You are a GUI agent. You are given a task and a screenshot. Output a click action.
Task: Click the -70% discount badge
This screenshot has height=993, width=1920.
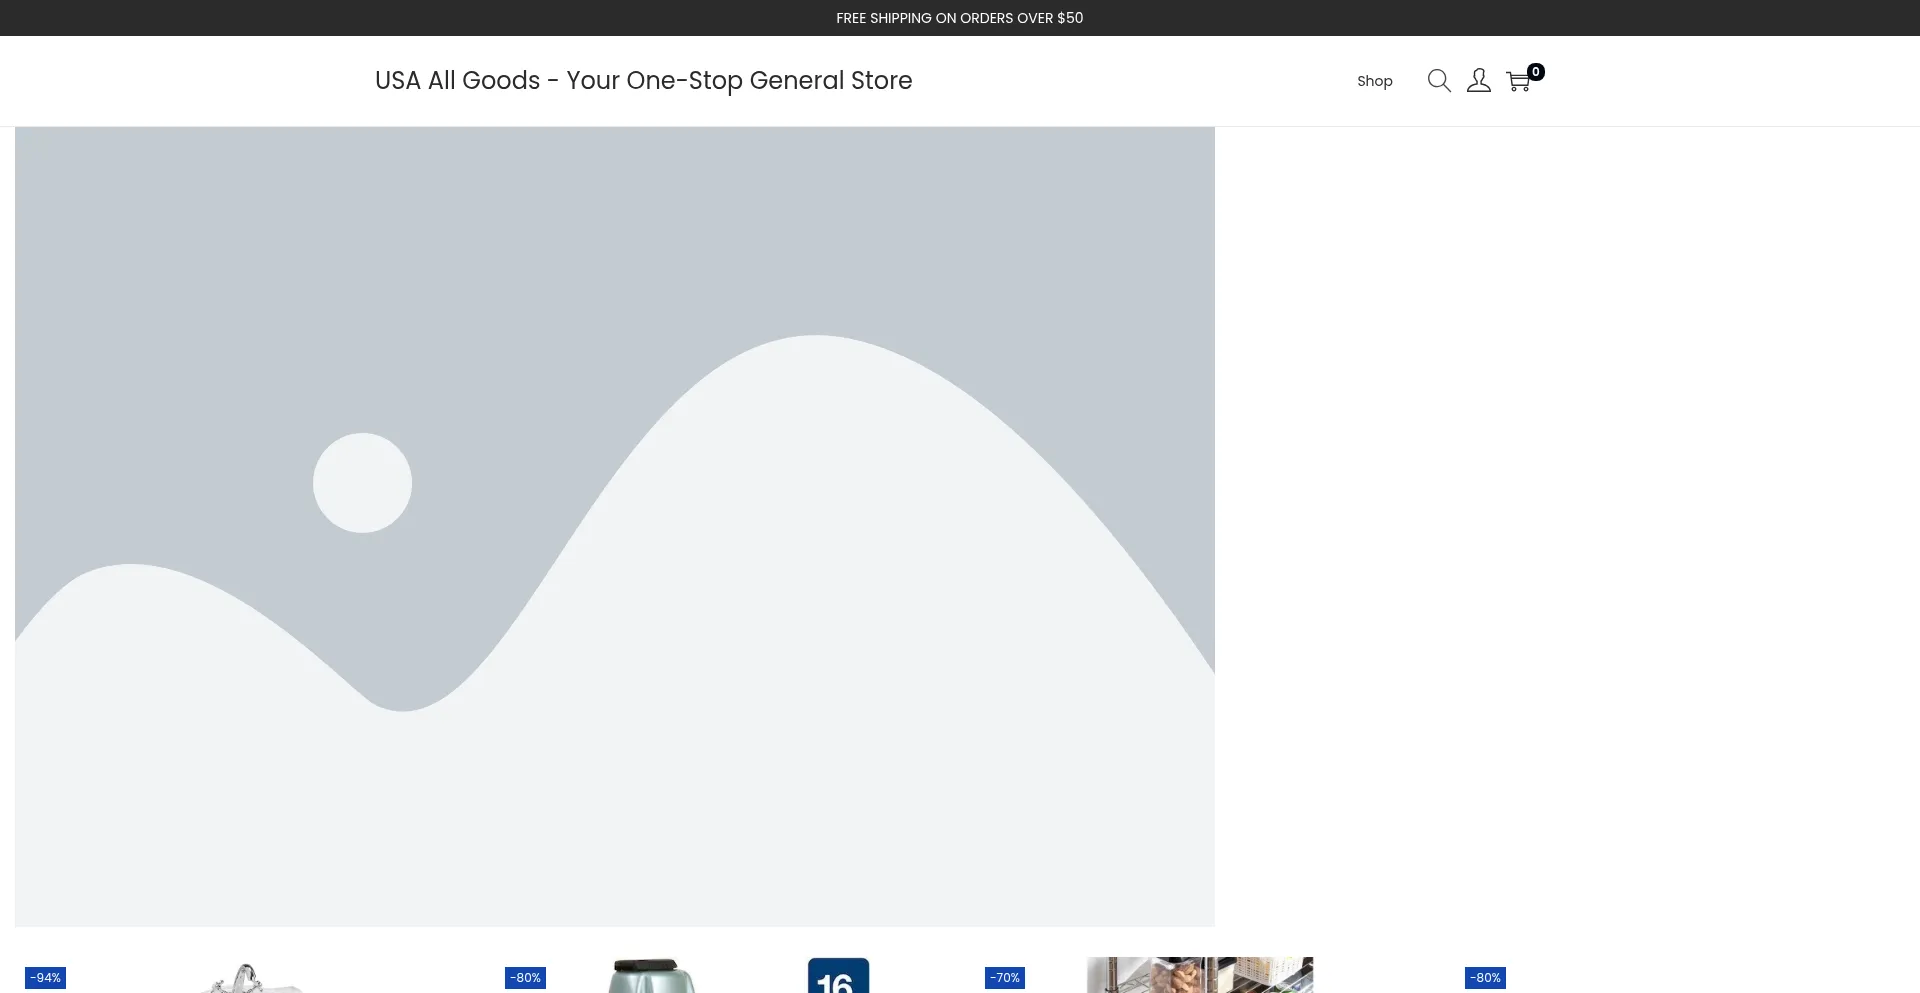coord(1005,978)
